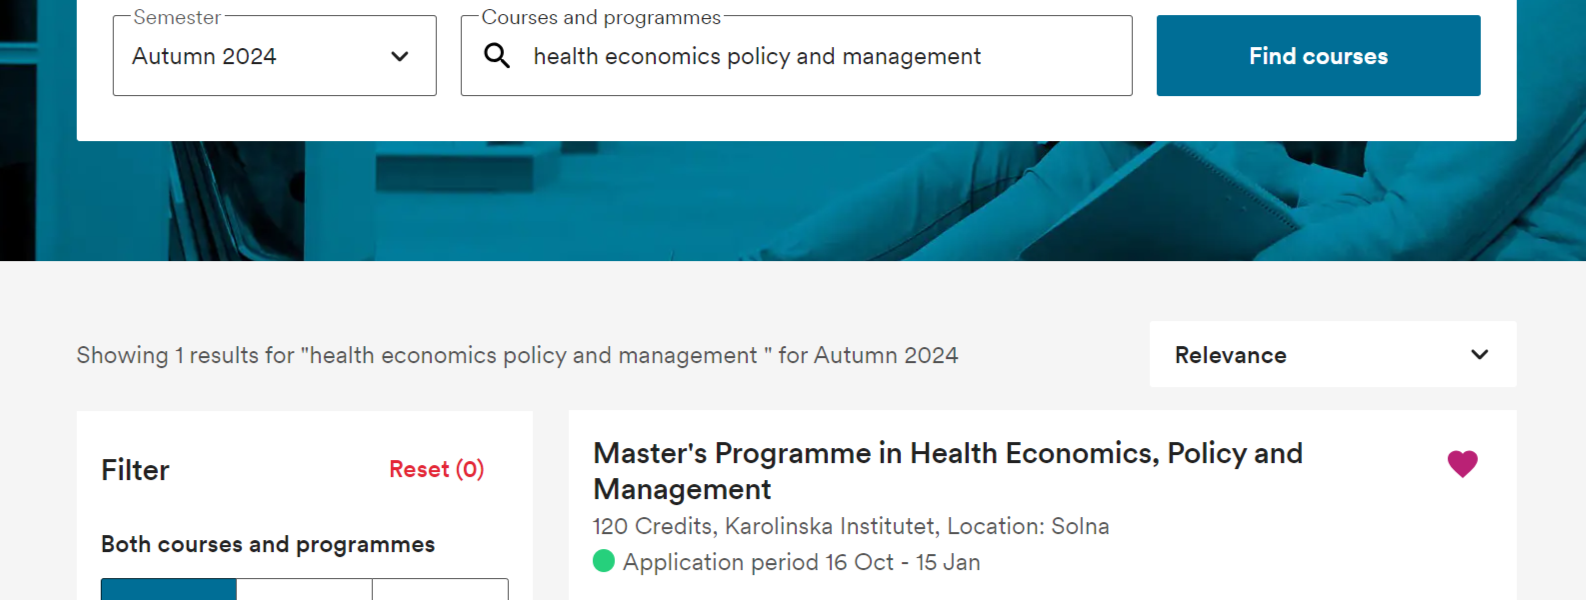Viewport: 1586px width, 600px height.
Task: Click the 120 Credits, Karolinska Institutet line
Action: click(851, 526)
